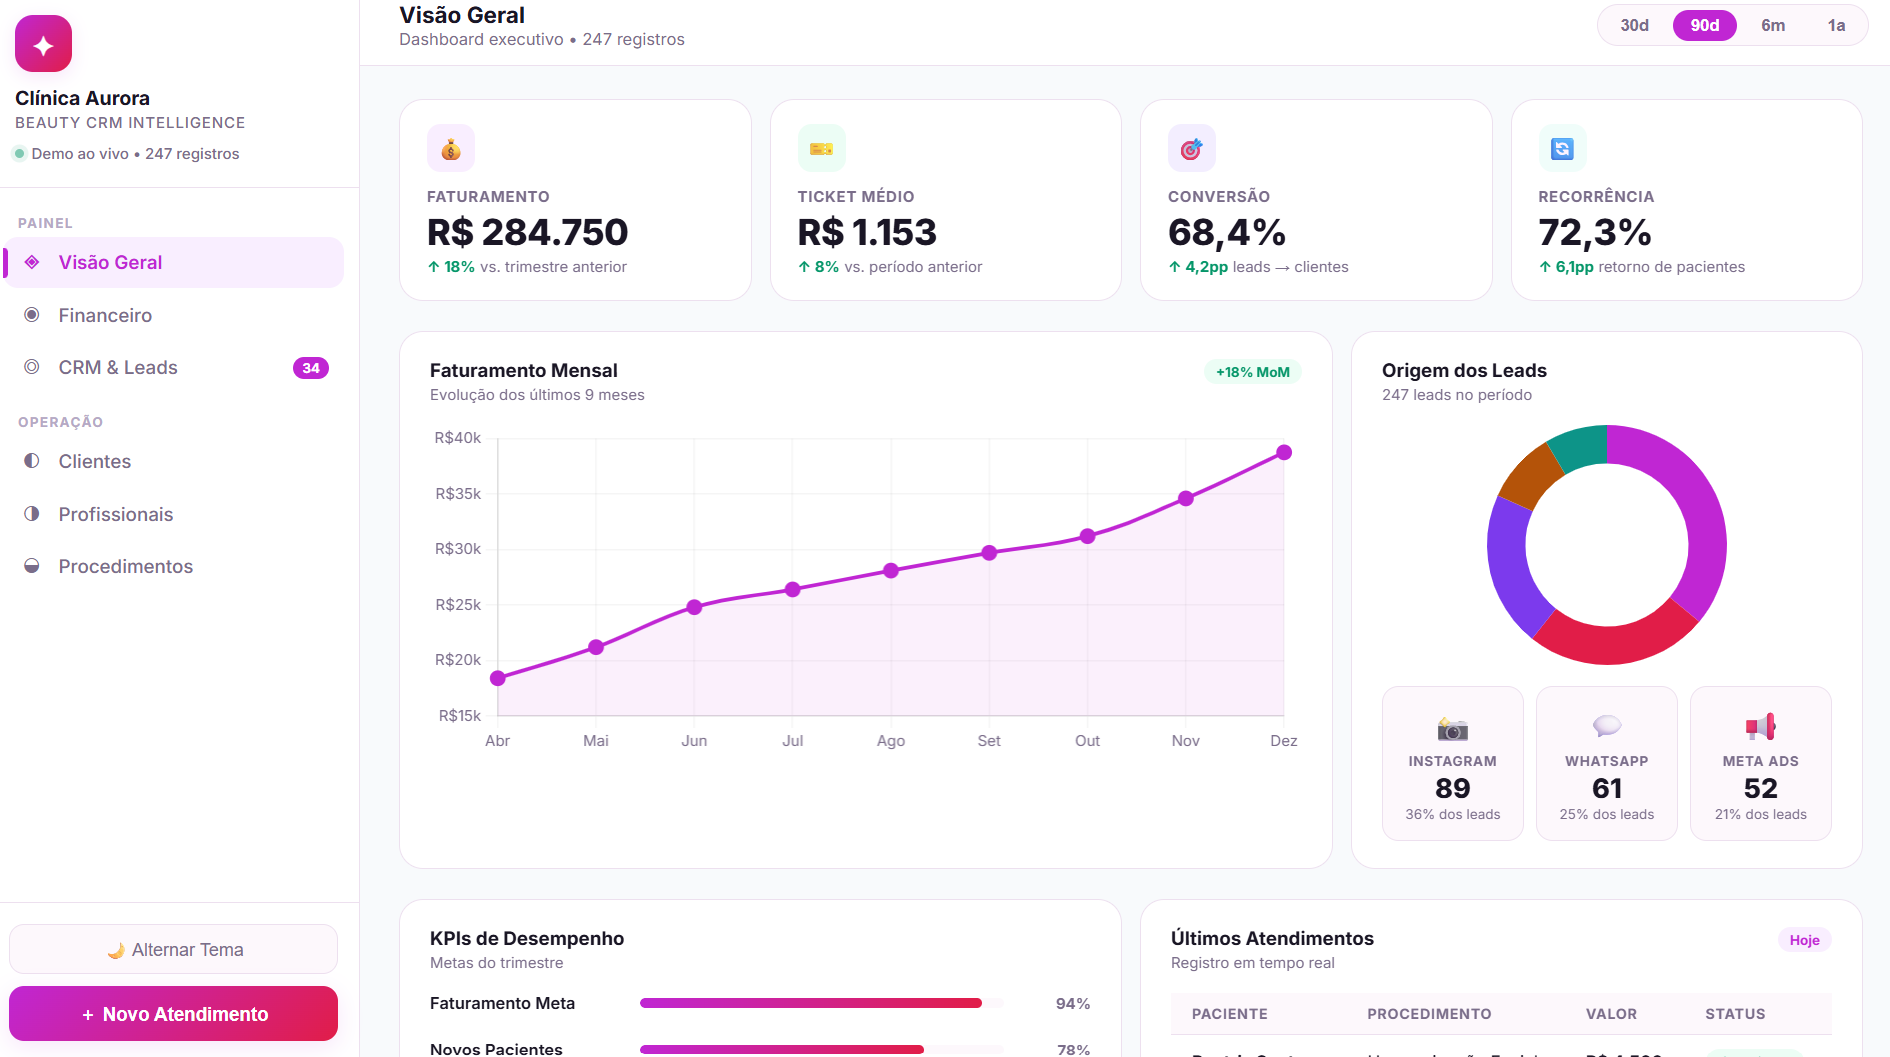Switch period to 30d

1634,25
